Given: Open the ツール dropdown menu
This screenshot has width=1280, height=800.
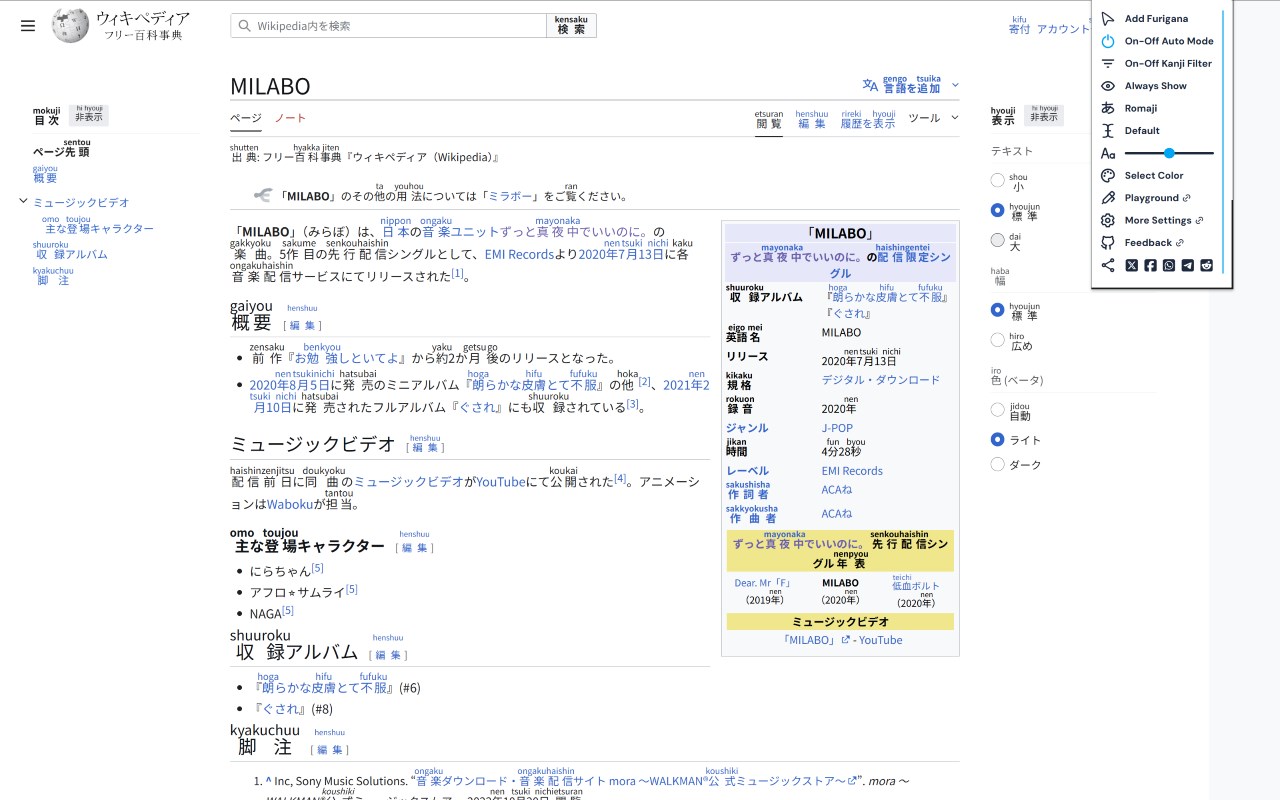Looking at the screenshot, I should pos(933,118).
